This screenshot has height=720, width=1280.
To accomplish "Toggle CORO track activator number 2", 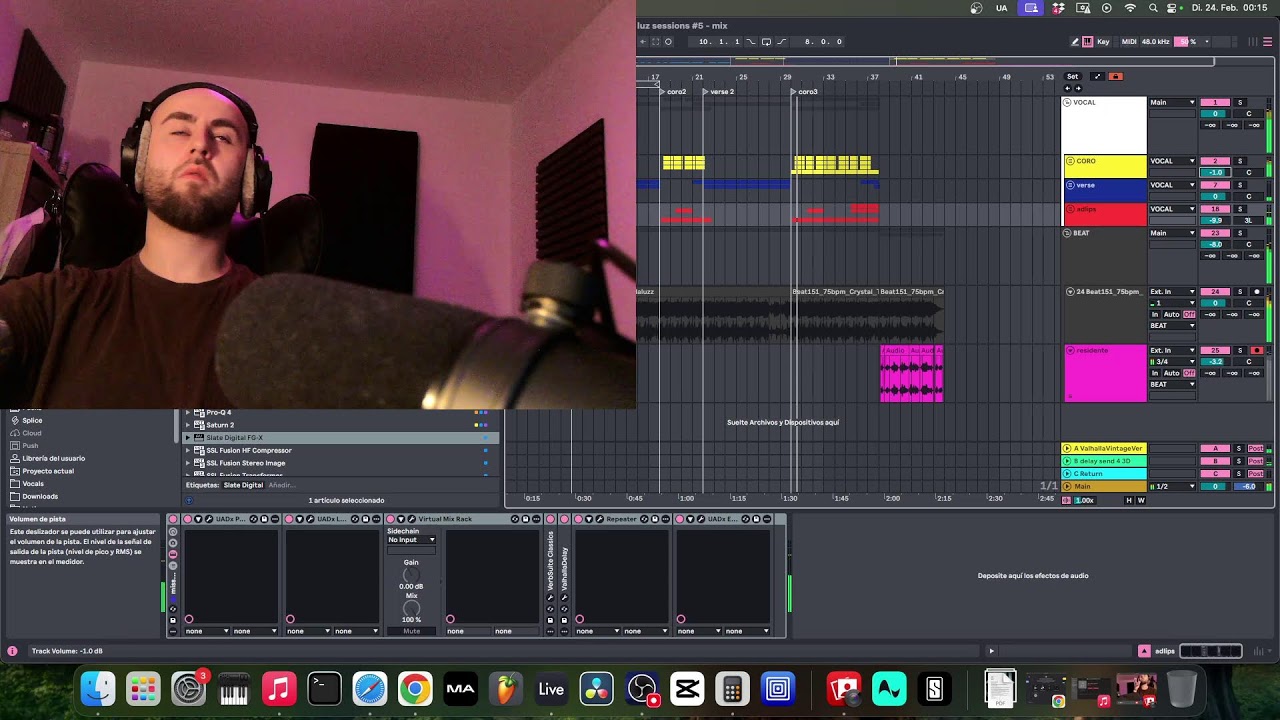I will (x=1215, y=161).
